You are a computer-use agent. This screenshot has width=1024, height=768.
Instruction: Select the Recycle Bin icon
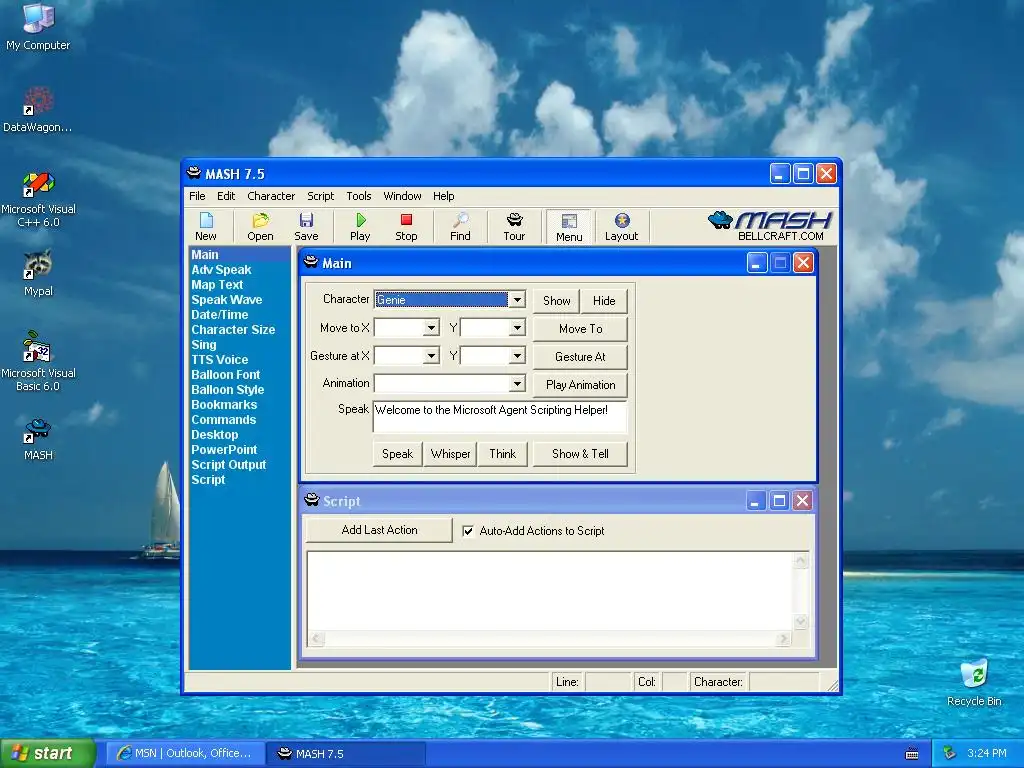click(974, 683)
